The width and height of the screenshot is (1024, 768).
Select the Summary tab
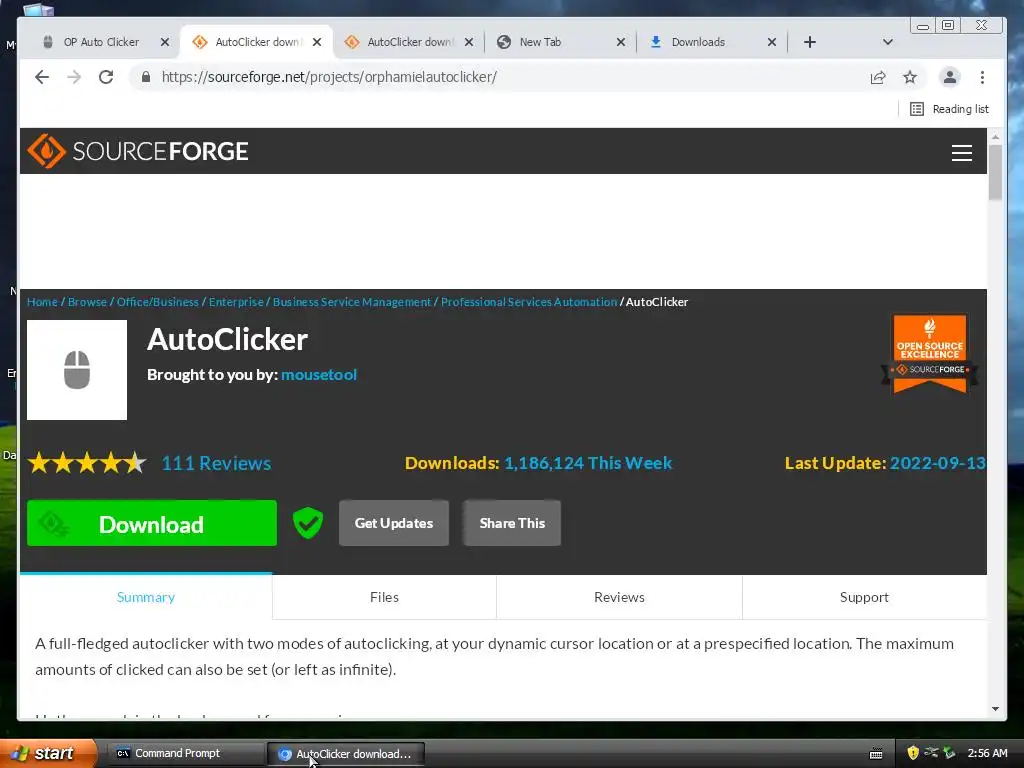[146, 597]
